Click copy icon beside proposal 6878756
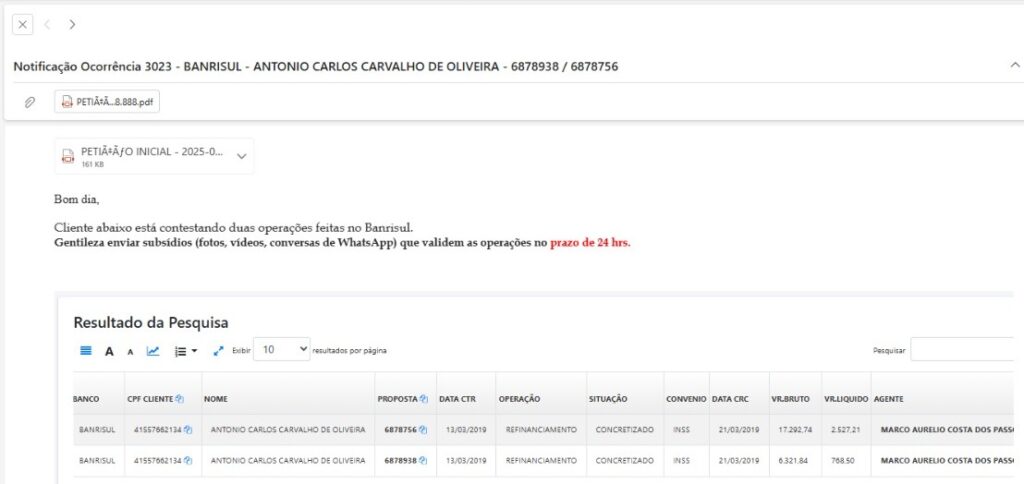This screenshot has width=1024, height=484. pyautogui.click(x=423, y=430)
